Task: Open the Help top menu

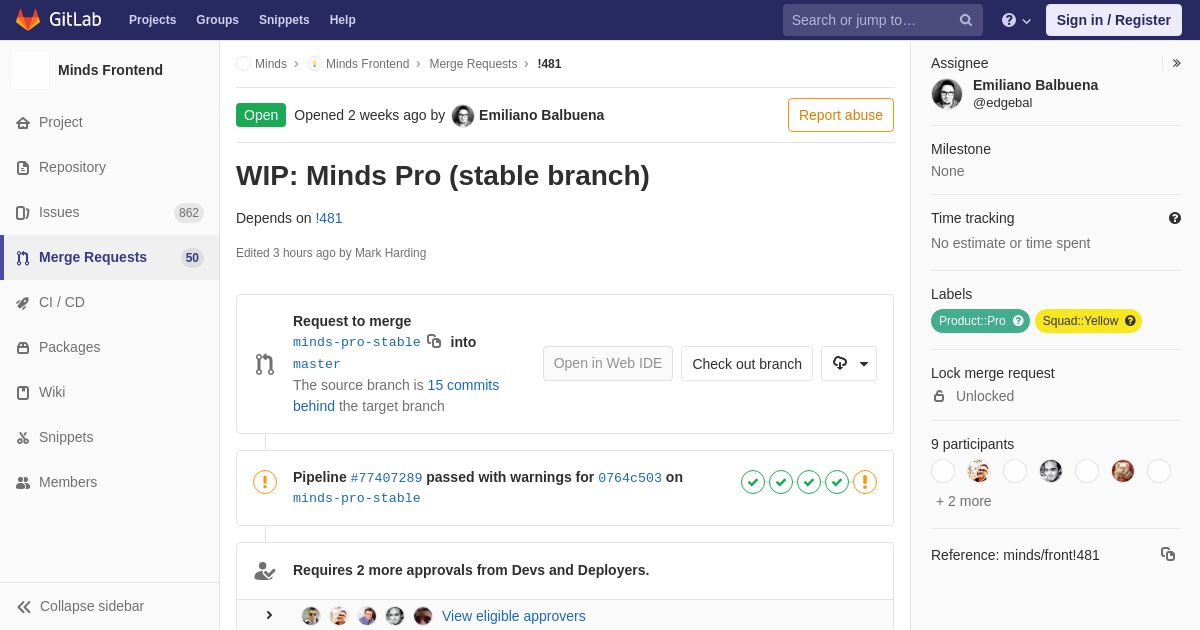Action: [x=343, y=20]
